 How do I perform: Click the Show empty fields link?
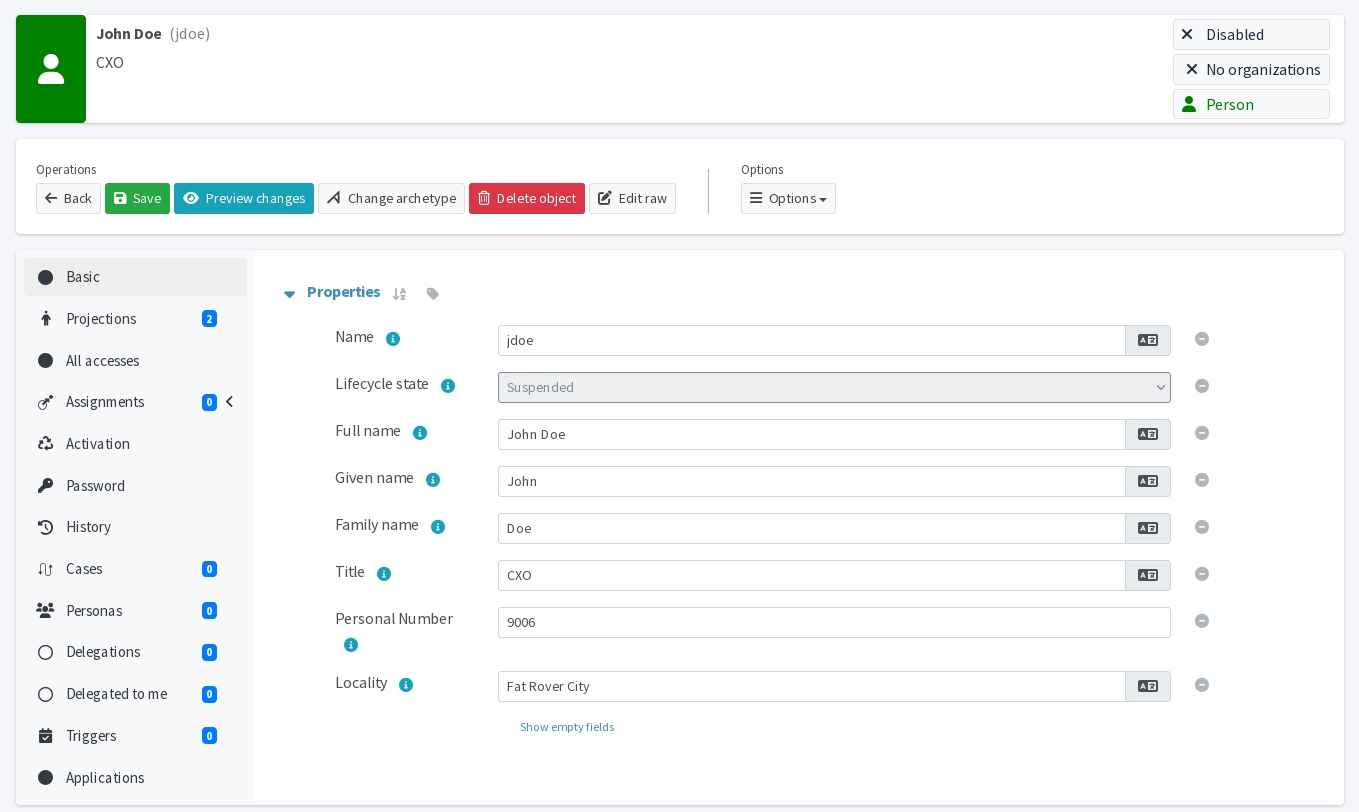pyautogui.click(x=567, y=727)
